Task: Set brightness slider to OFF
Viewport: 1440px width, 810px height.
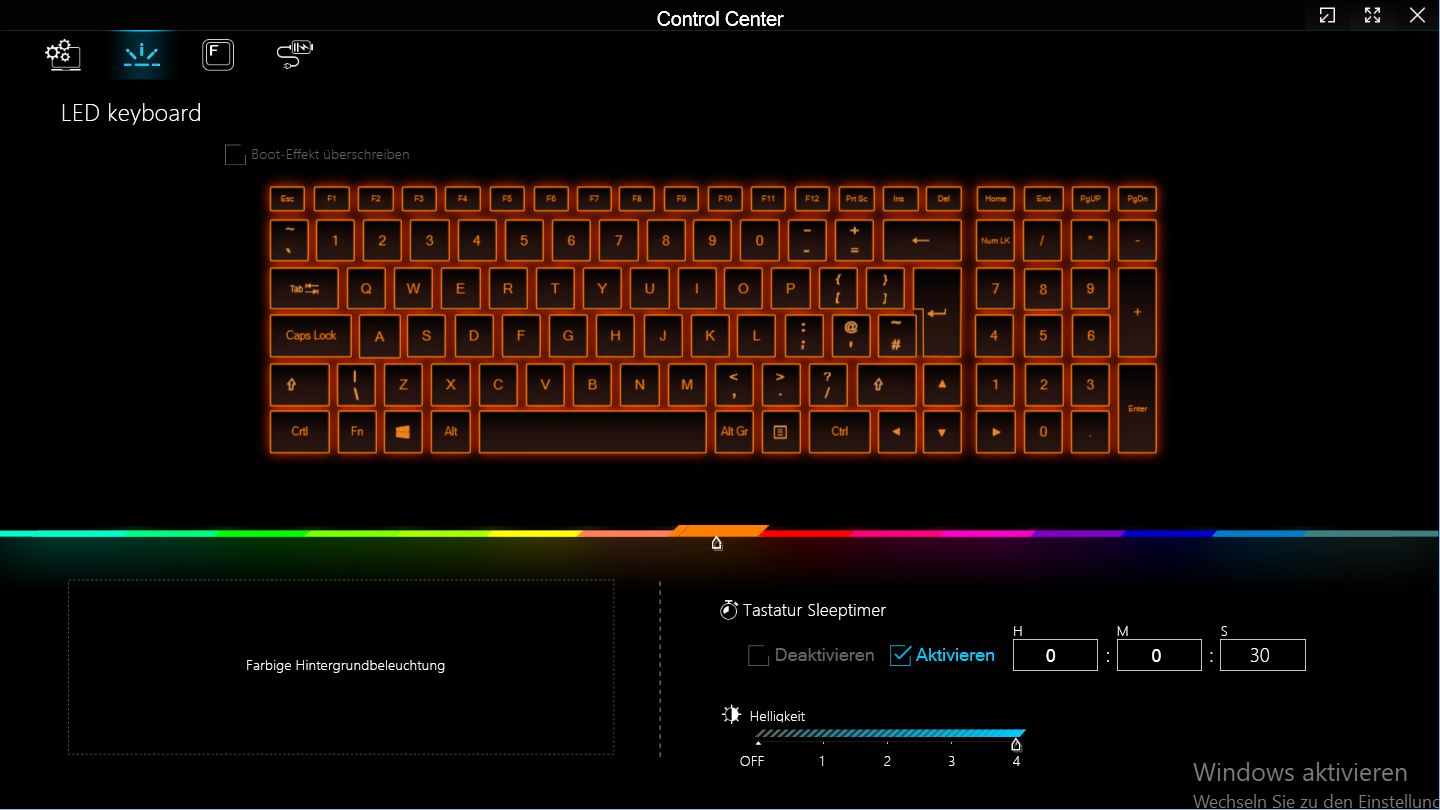Action: (x=758, y=742)
